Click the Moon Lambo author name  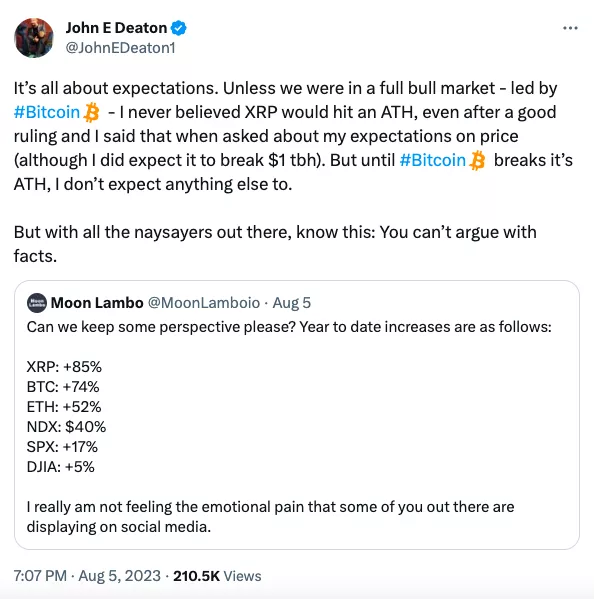pos(97,303)
